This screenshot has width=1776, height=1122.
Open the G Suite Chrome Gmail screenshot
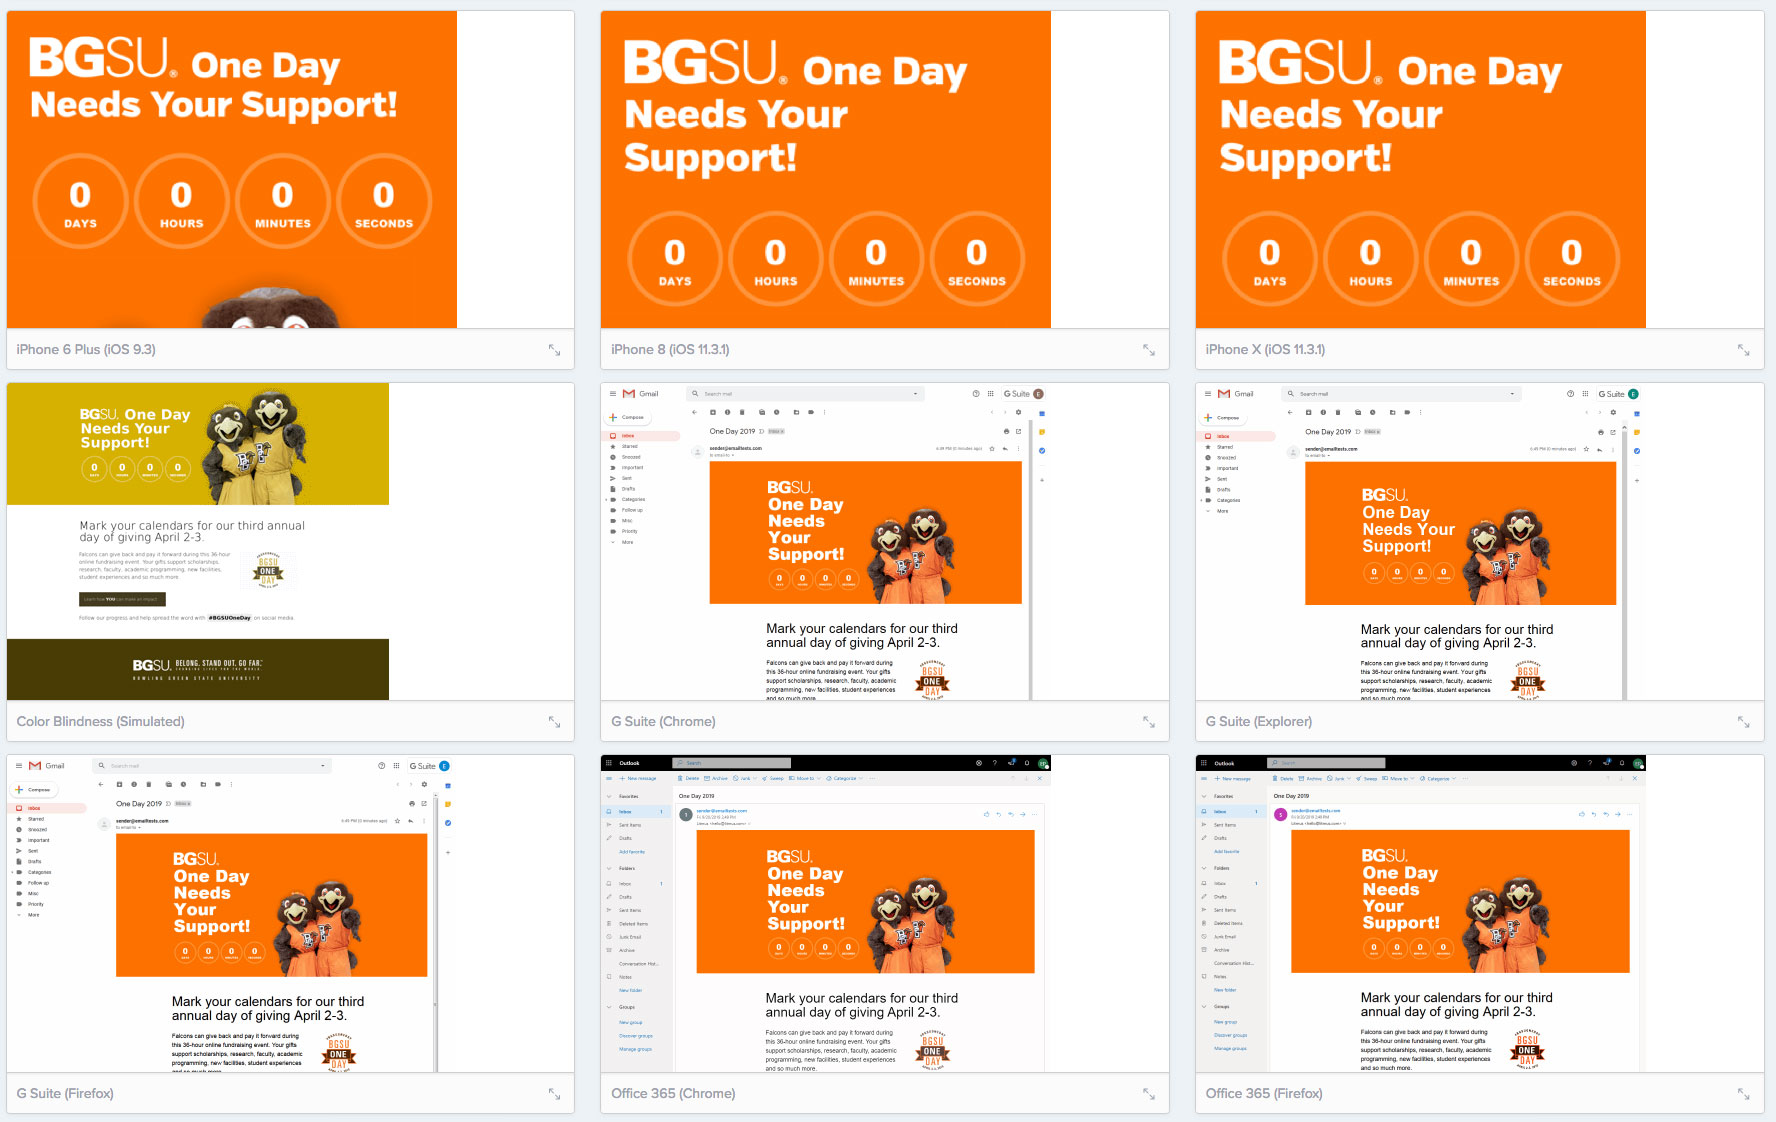(x=884, y=541)
